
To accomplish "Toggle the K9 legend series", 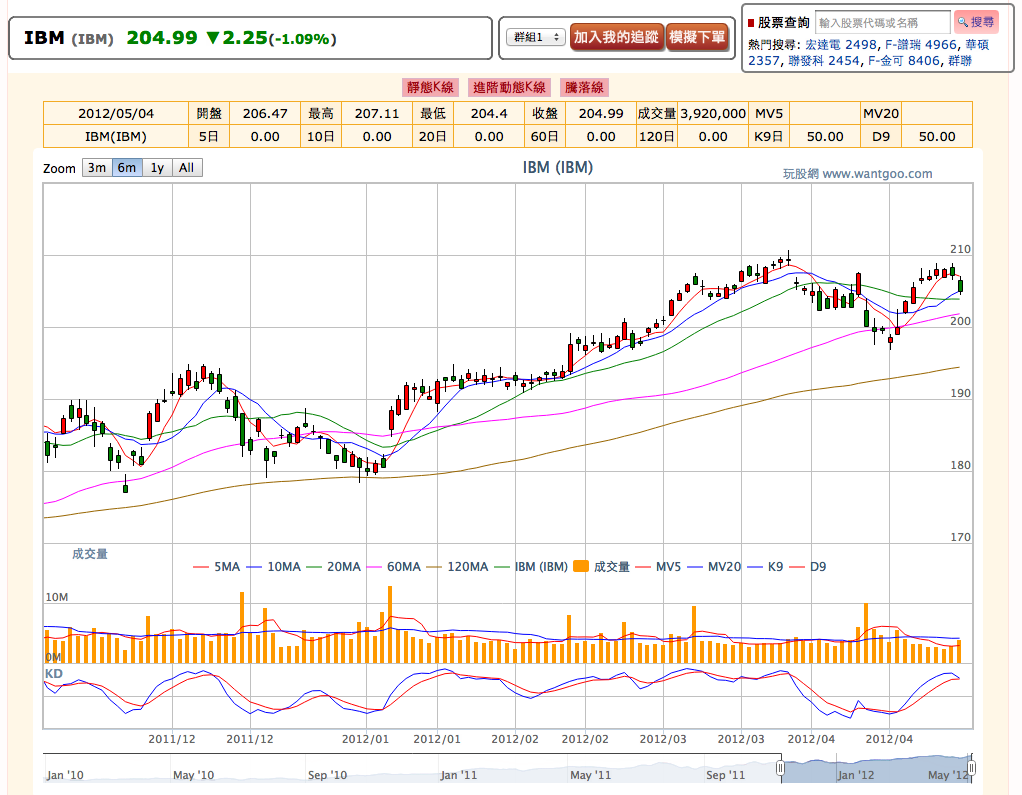I will point(766,567).
